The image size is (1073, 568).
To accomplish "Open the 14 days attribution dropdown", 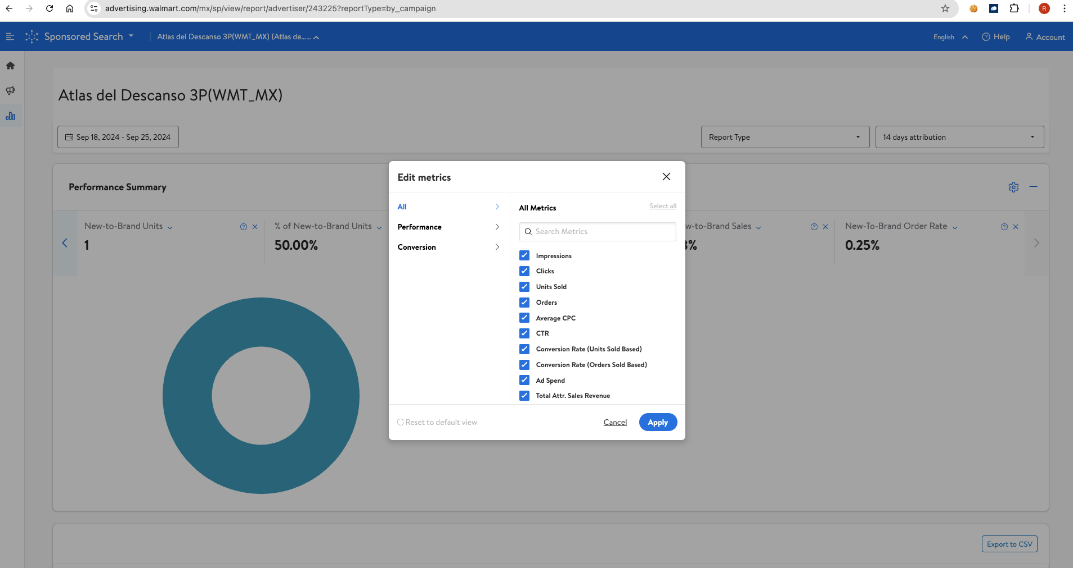I will click(x=959, y=137).
